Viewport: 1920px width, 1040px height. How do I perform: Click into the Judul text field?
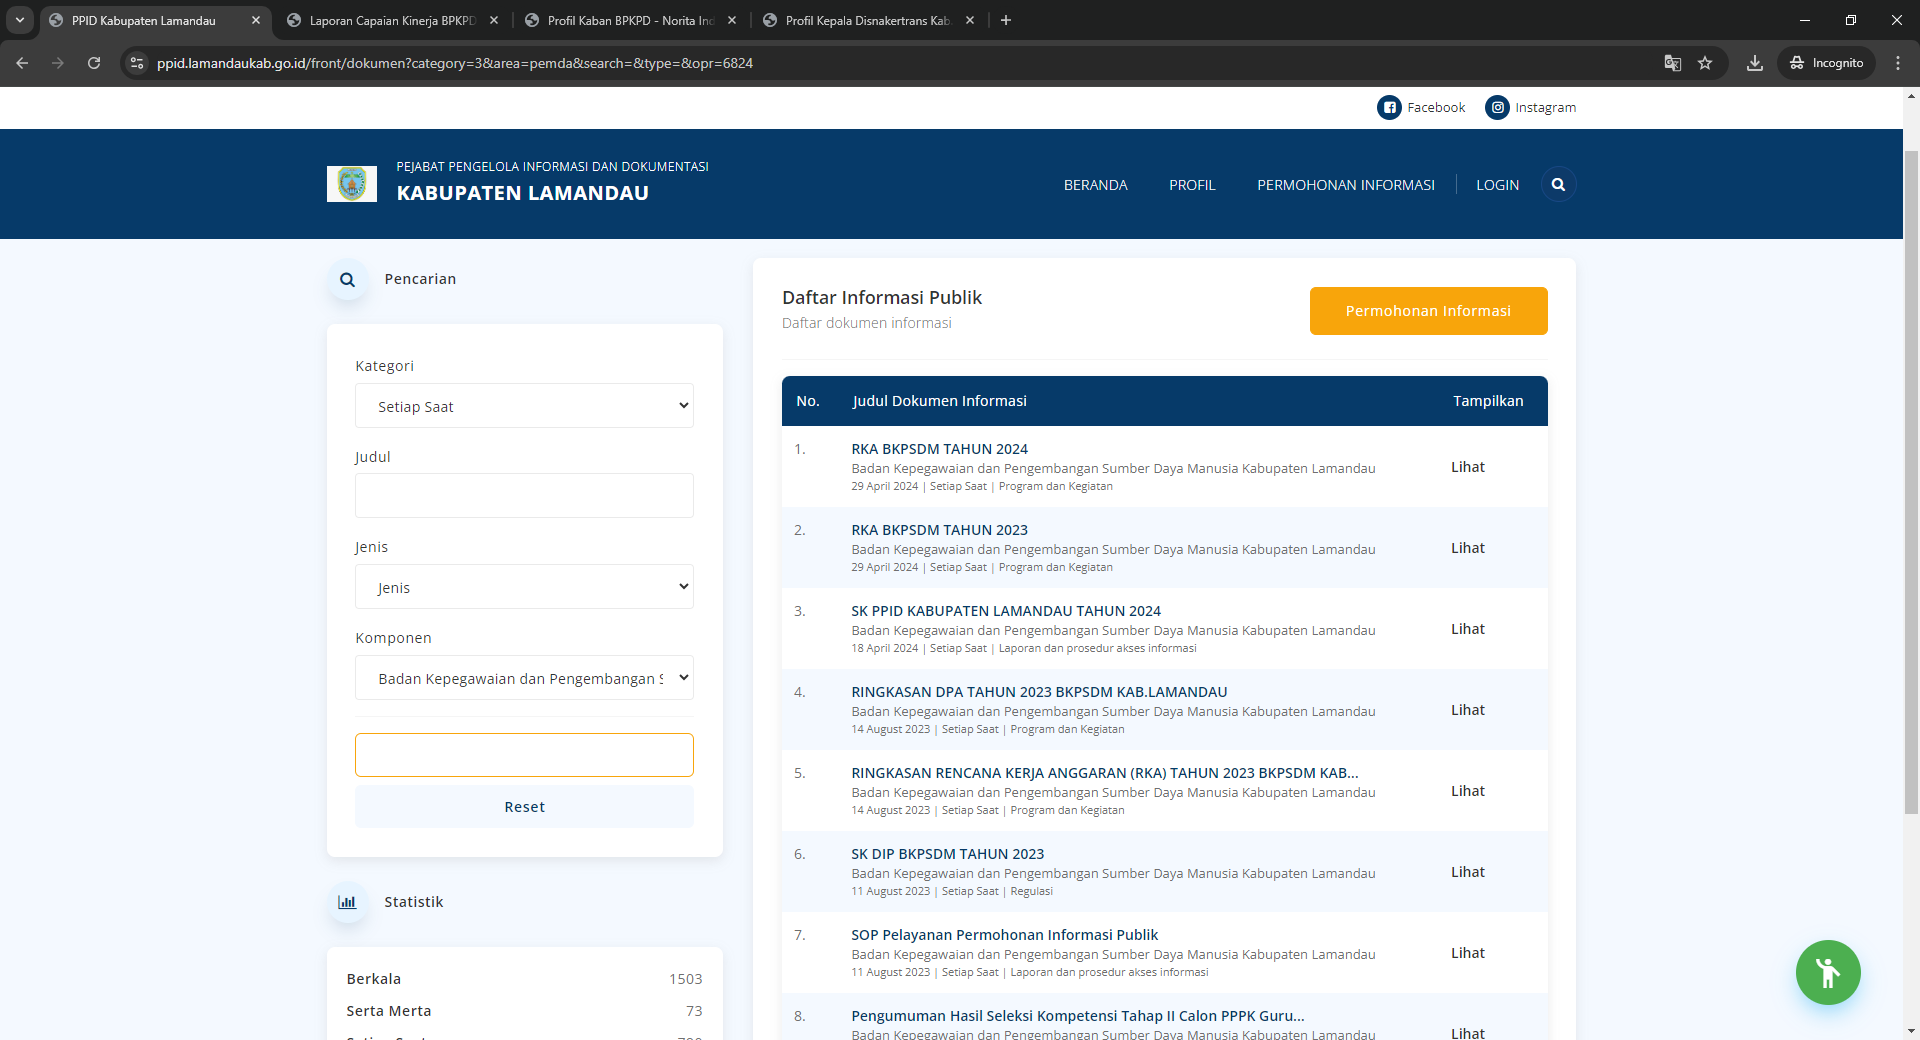click(x=524, y=496)
